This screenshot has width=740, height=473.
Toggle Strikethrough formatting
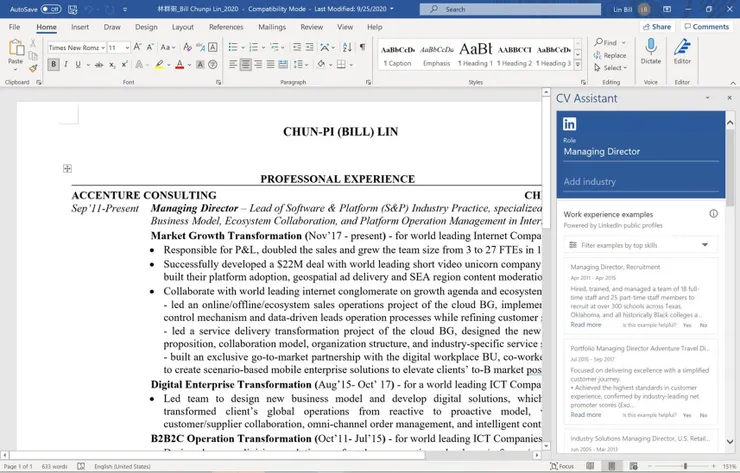pos(99,65)
